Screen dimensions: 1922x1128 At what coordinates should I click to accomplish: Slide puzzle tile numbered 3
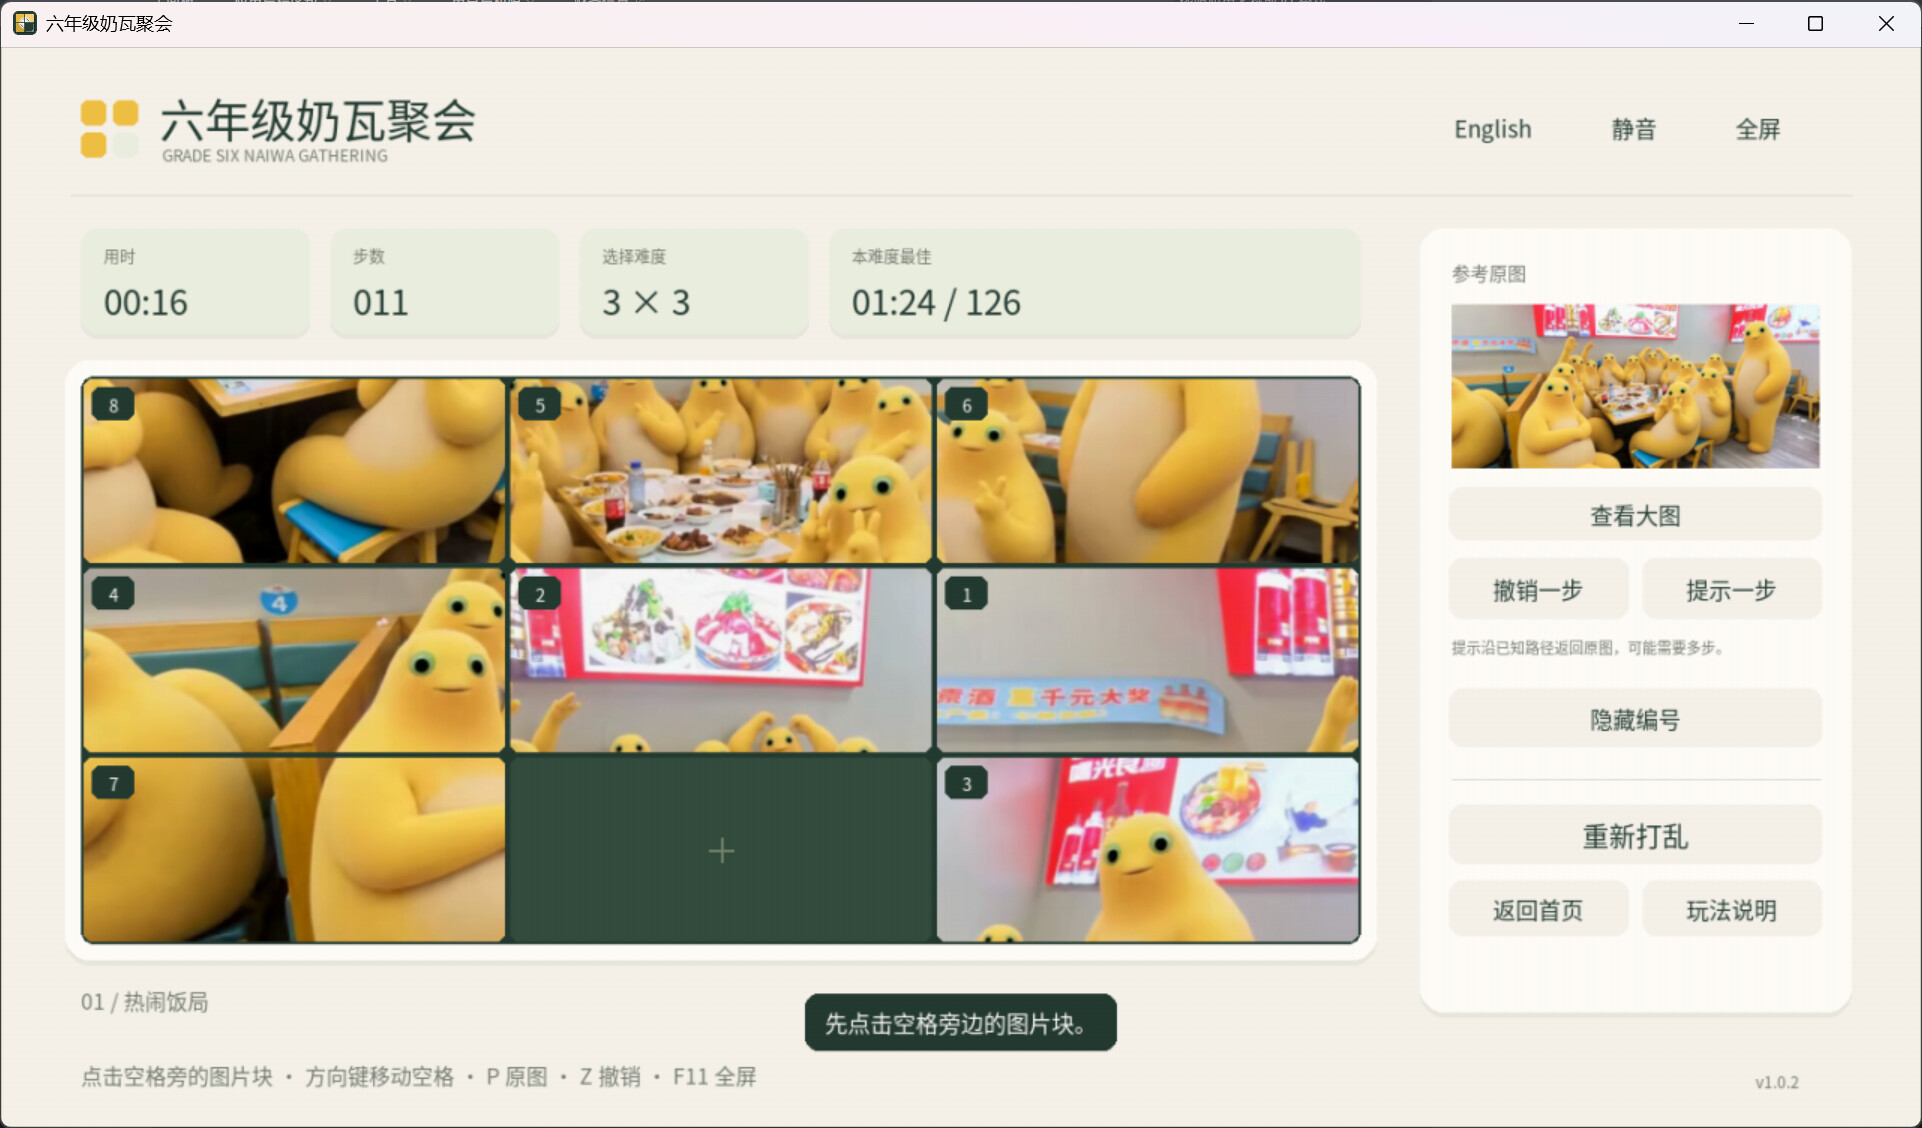point(1148,849)
